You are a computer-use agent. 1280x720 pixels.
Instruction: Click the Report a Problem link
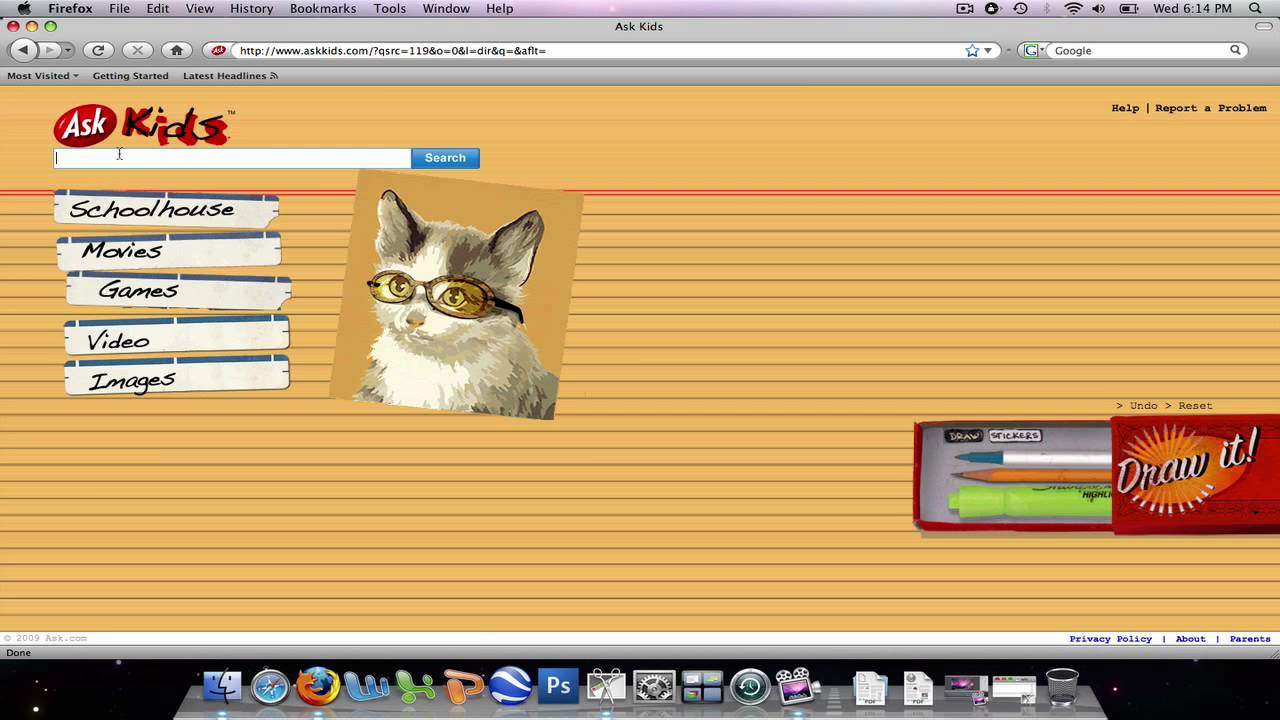1211,108
